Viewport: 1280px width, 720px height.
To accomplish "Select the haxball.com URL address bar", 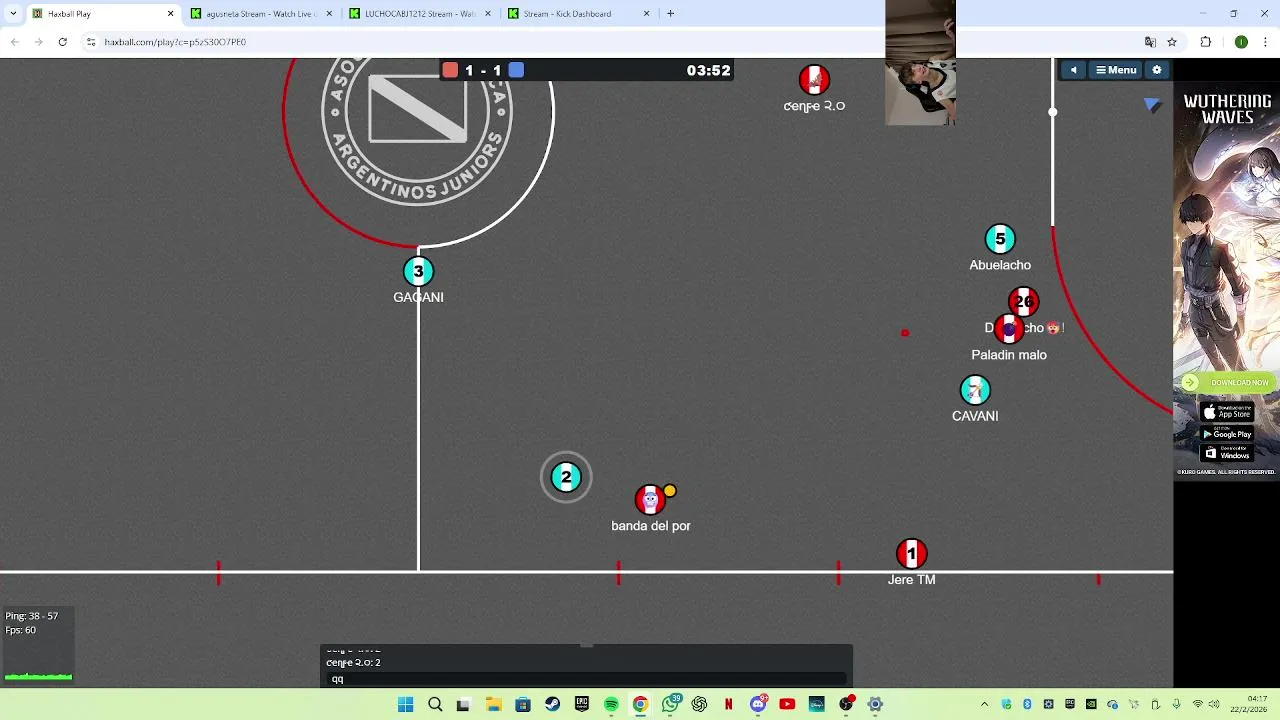I will pyautogui.click(x=175, y=42).
